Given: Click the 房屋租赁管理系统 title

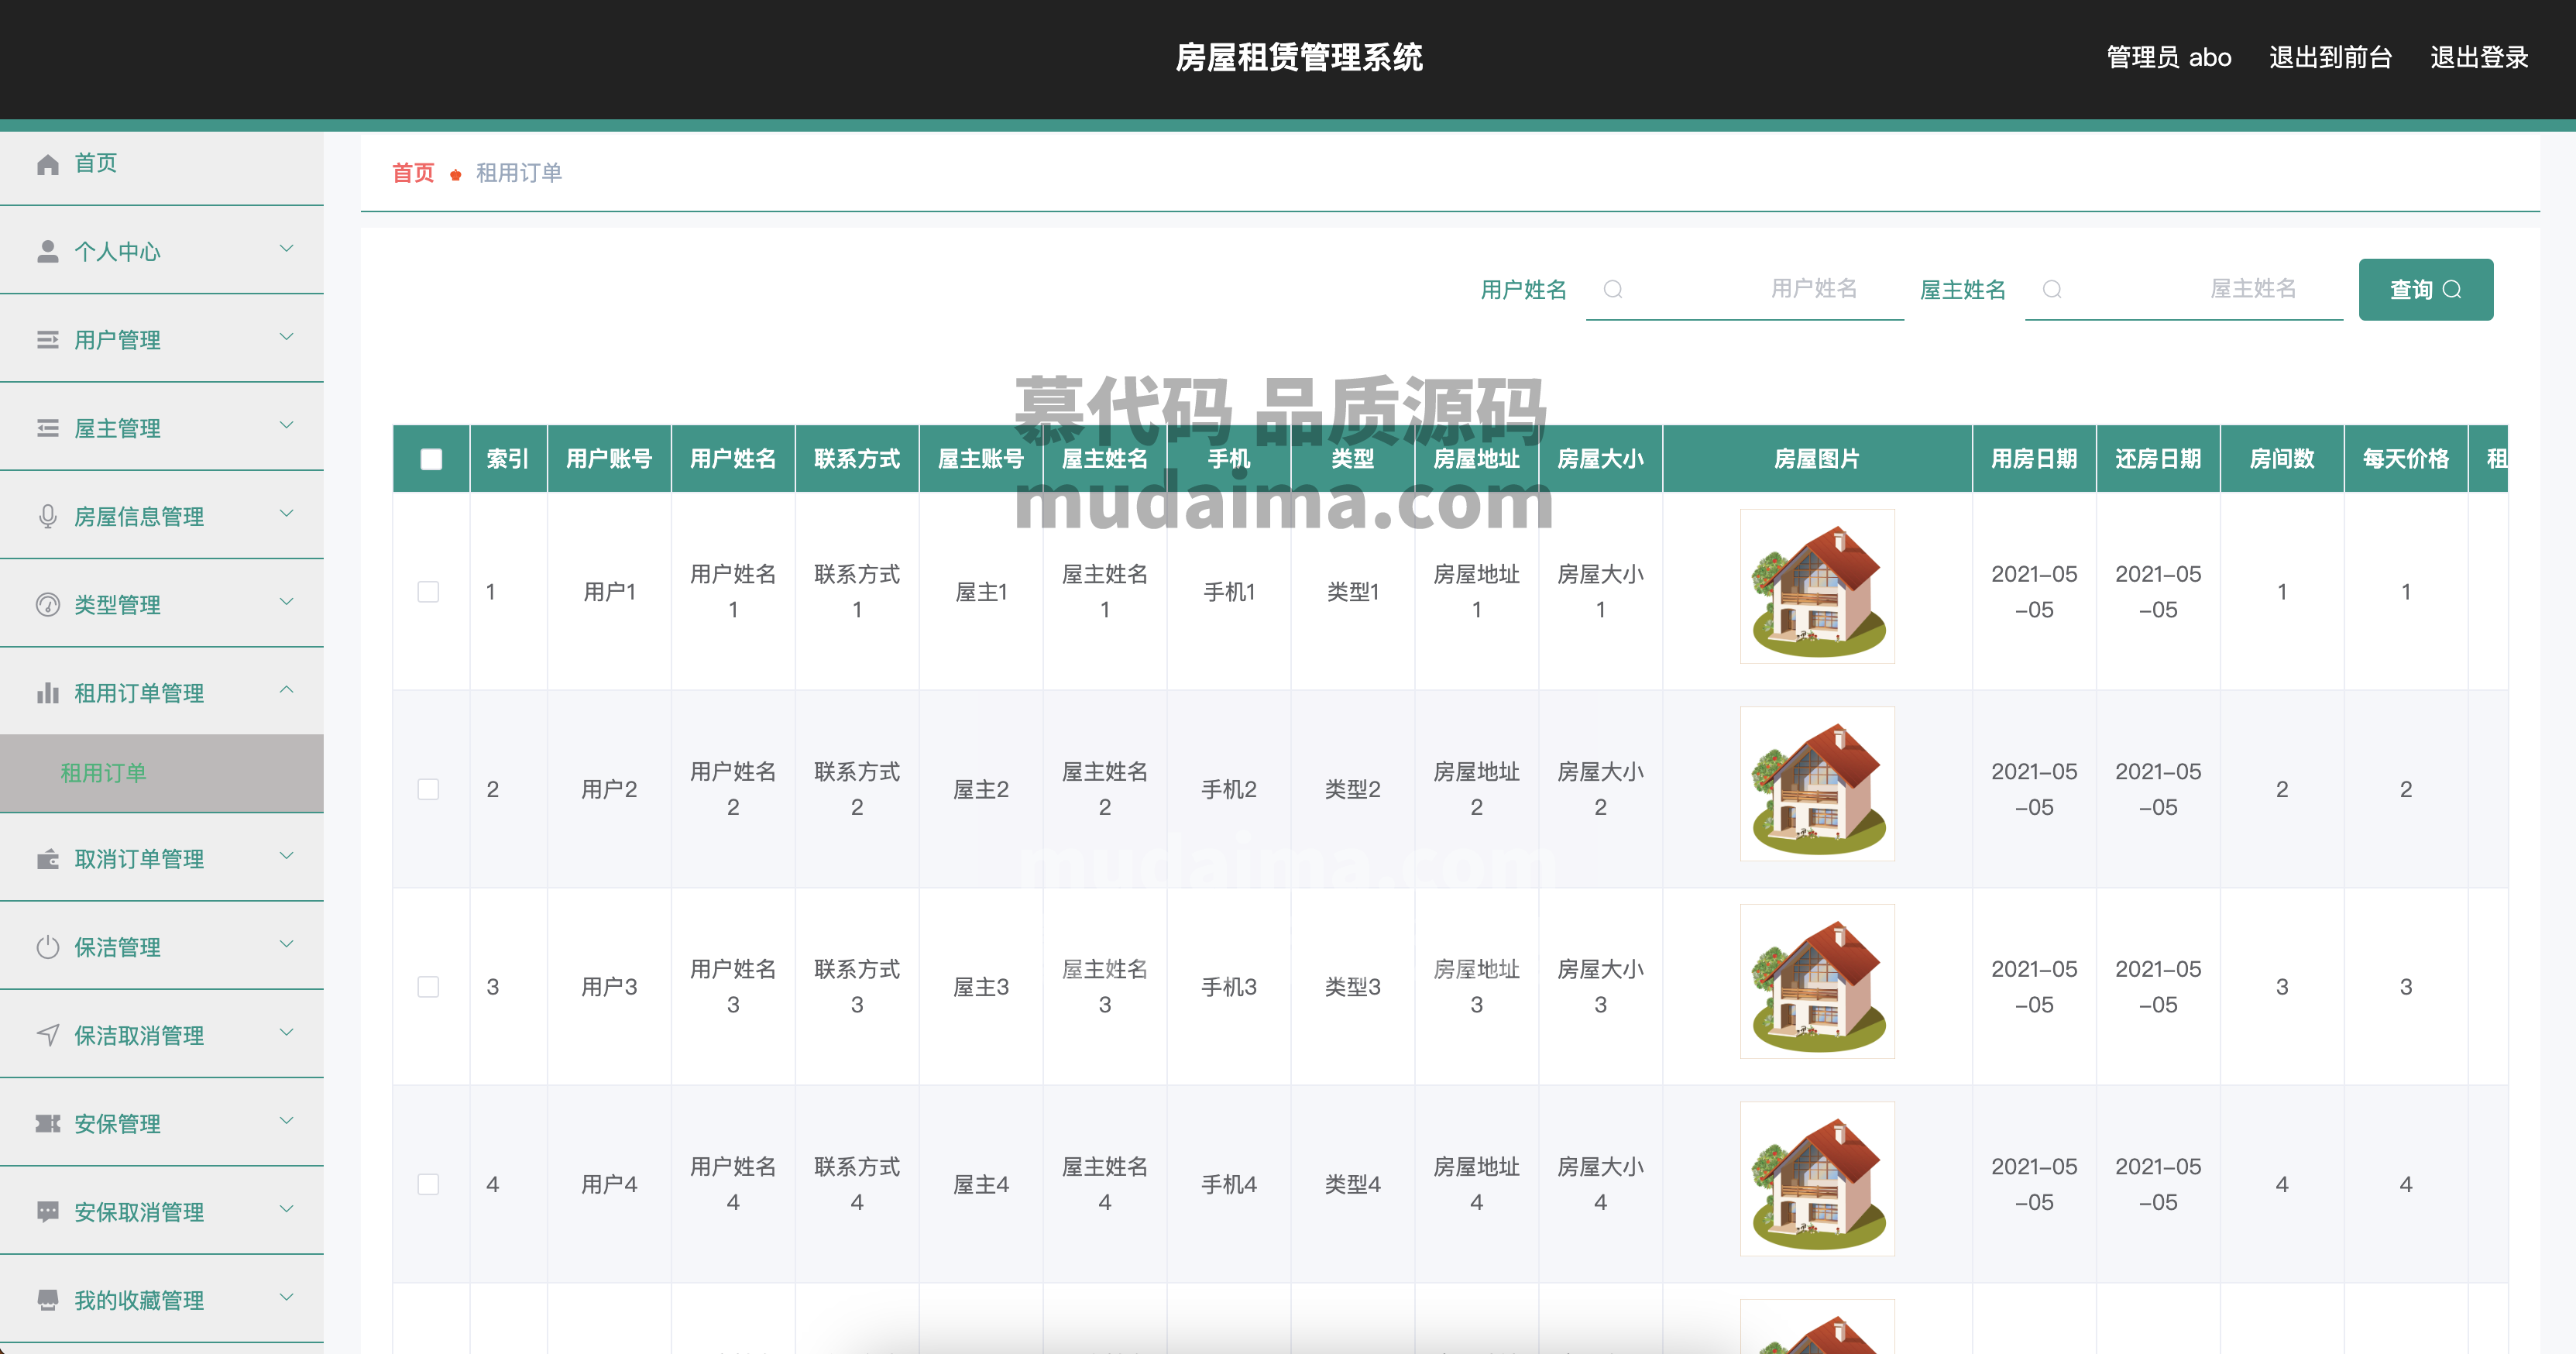Looking at the screenshot, I should [x=1299, y=58].
